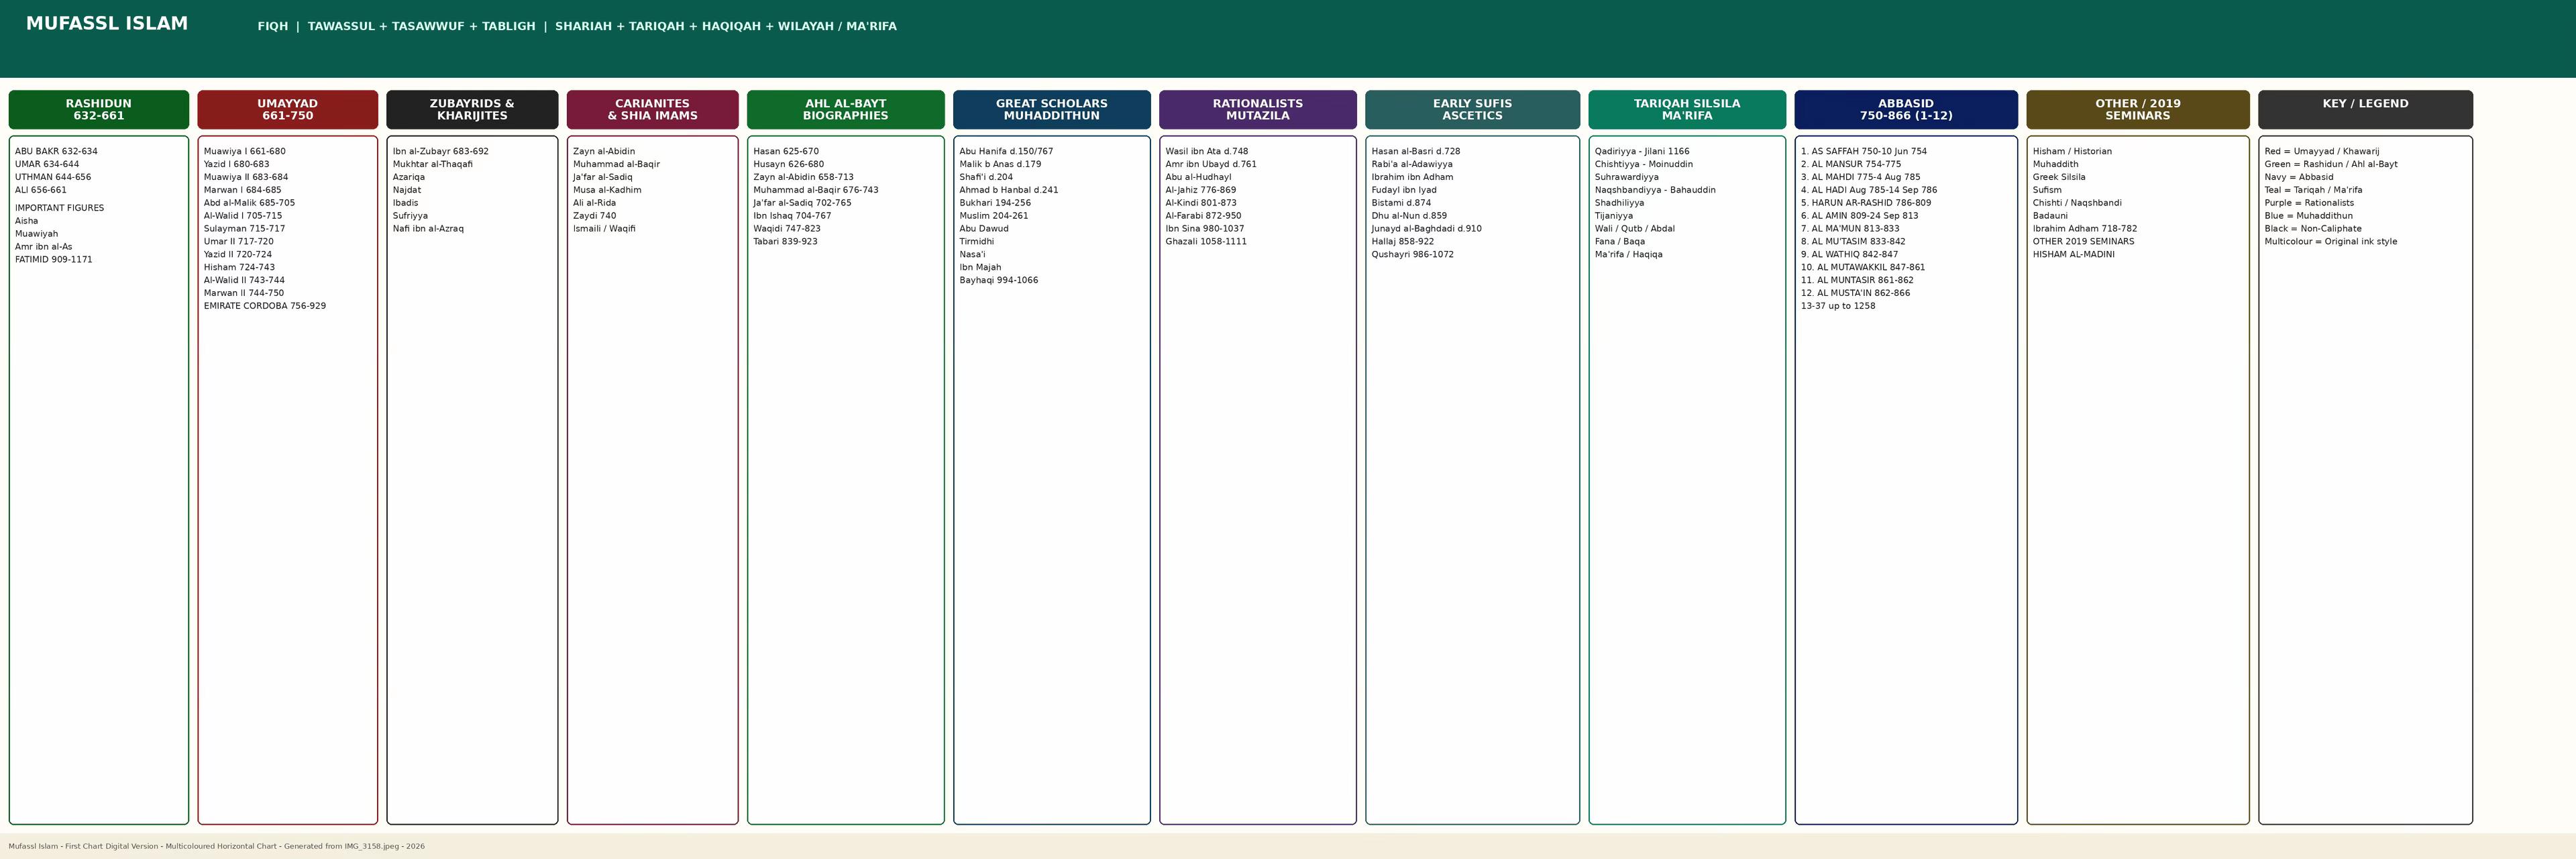Select Nafi ibn al-Azraq entry
The height and width of the screenshot is (859, 2576).
click(428, 229)
